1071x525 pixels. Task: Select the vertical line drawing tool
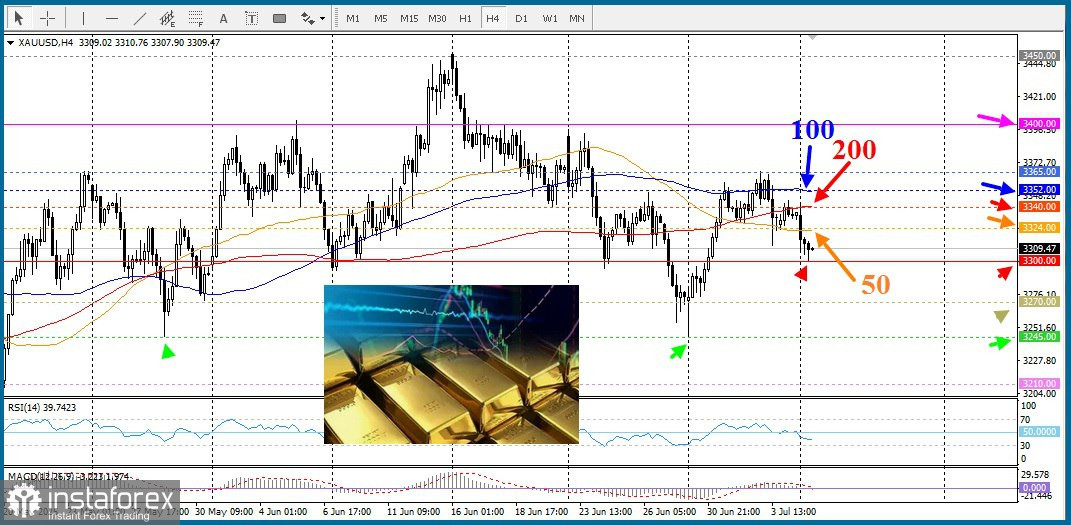(83, 18)
